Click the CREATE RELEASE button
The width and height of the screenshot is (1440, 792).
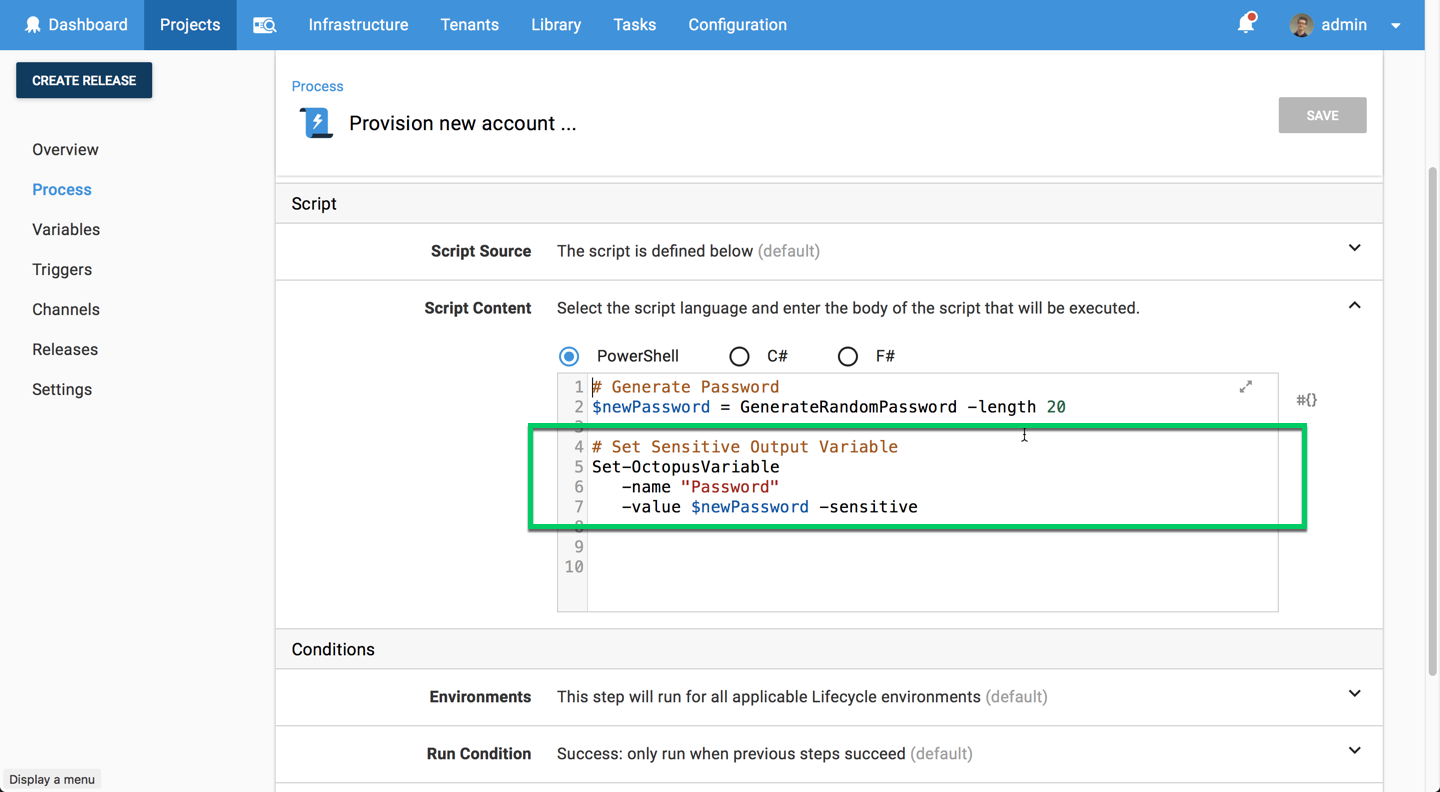coord(84,81)
